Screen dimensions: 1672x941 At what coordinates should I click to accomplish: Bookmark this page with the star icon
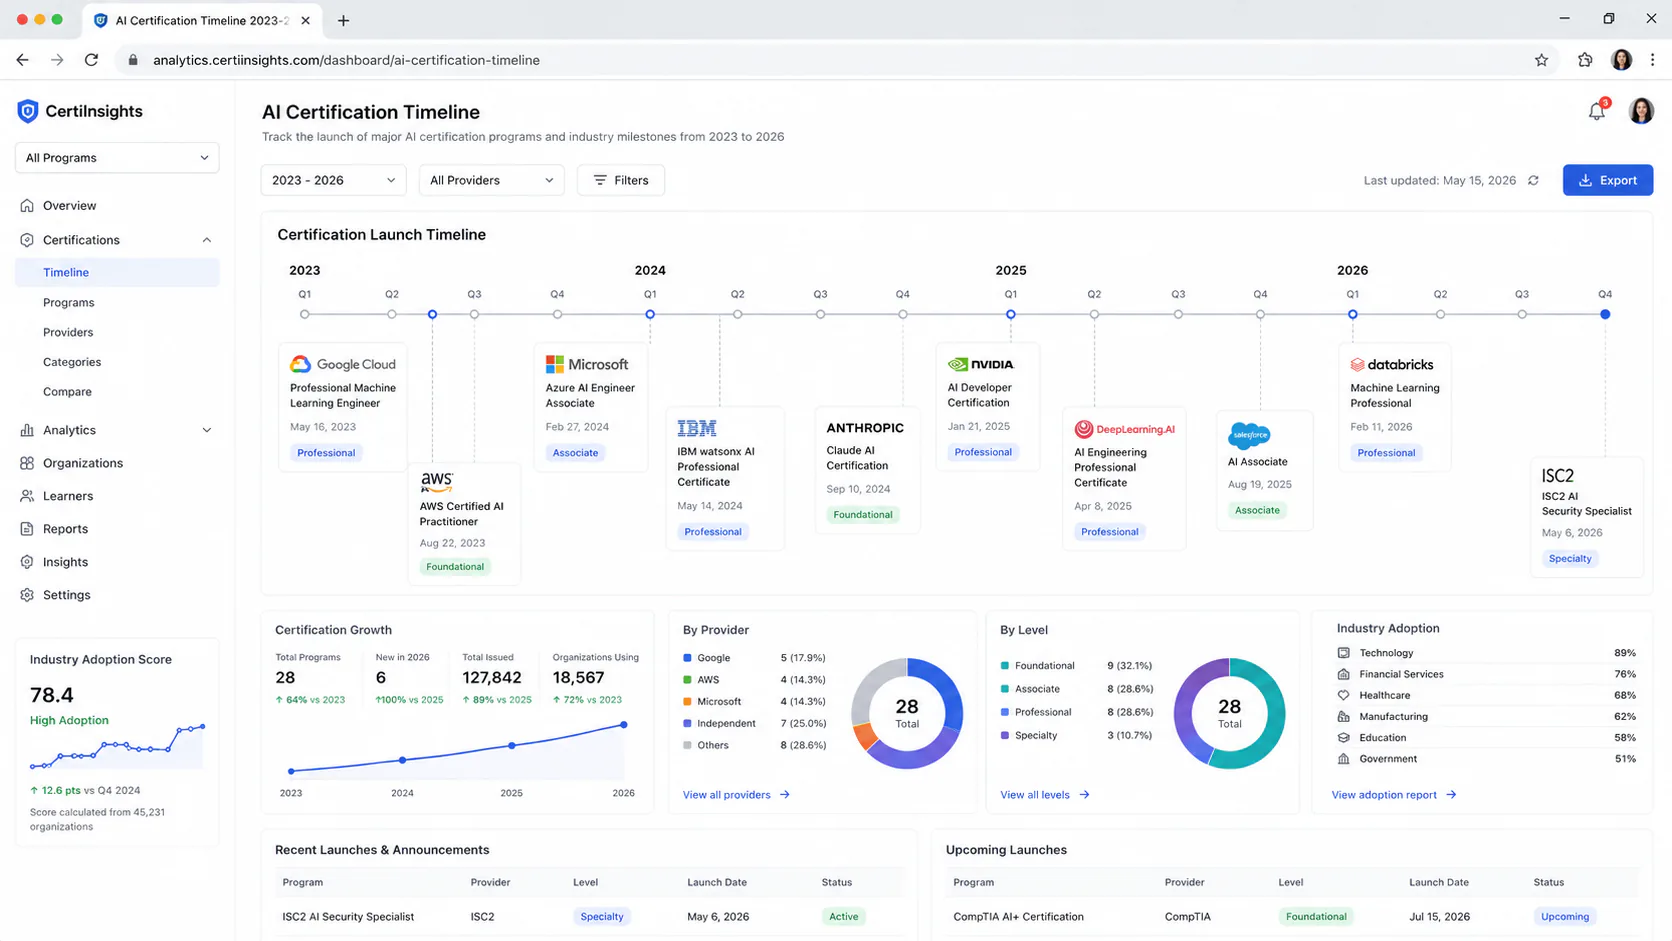click(1542, 60)
